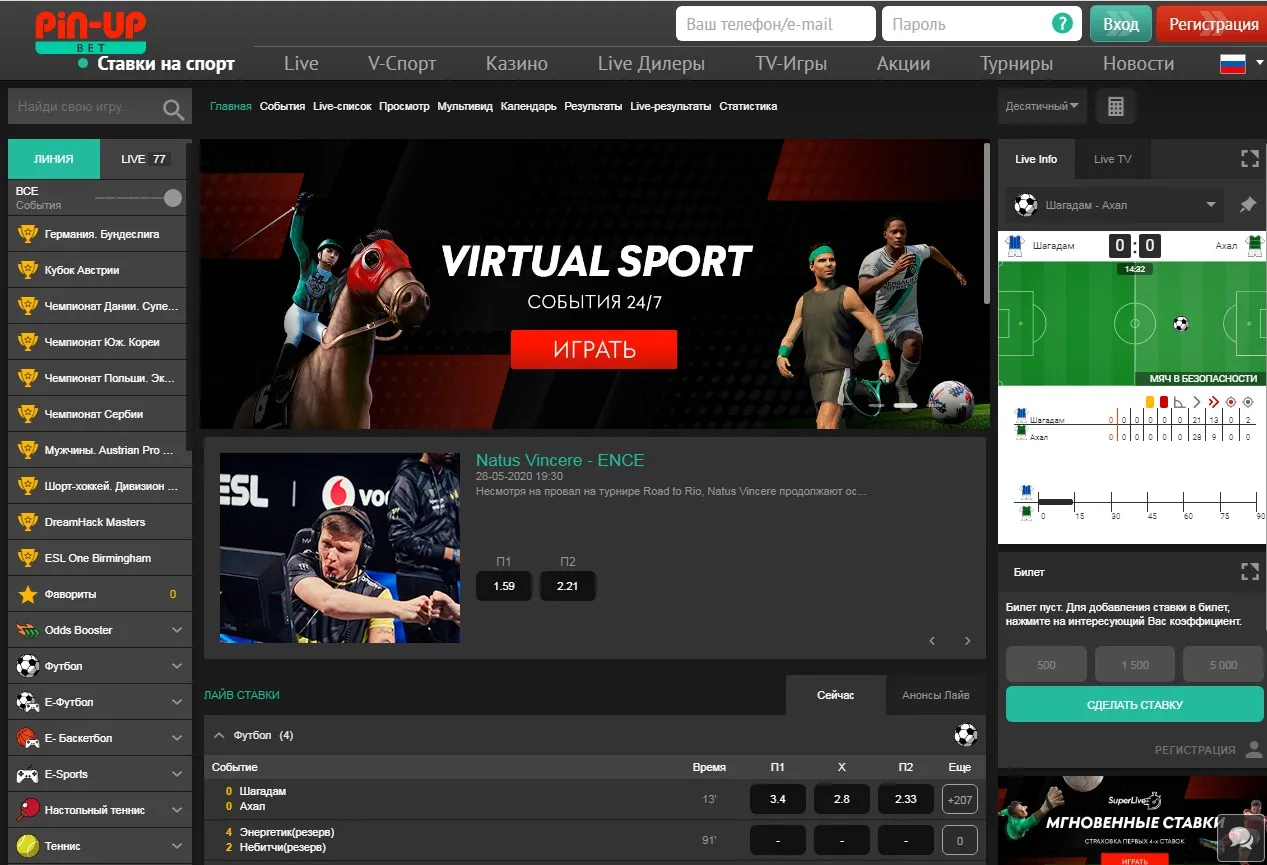Image resolution: width=1267 pixels, height=865 pixels.
Task: Open the V-Спорт menu item
Action: [x=402, y=63]
